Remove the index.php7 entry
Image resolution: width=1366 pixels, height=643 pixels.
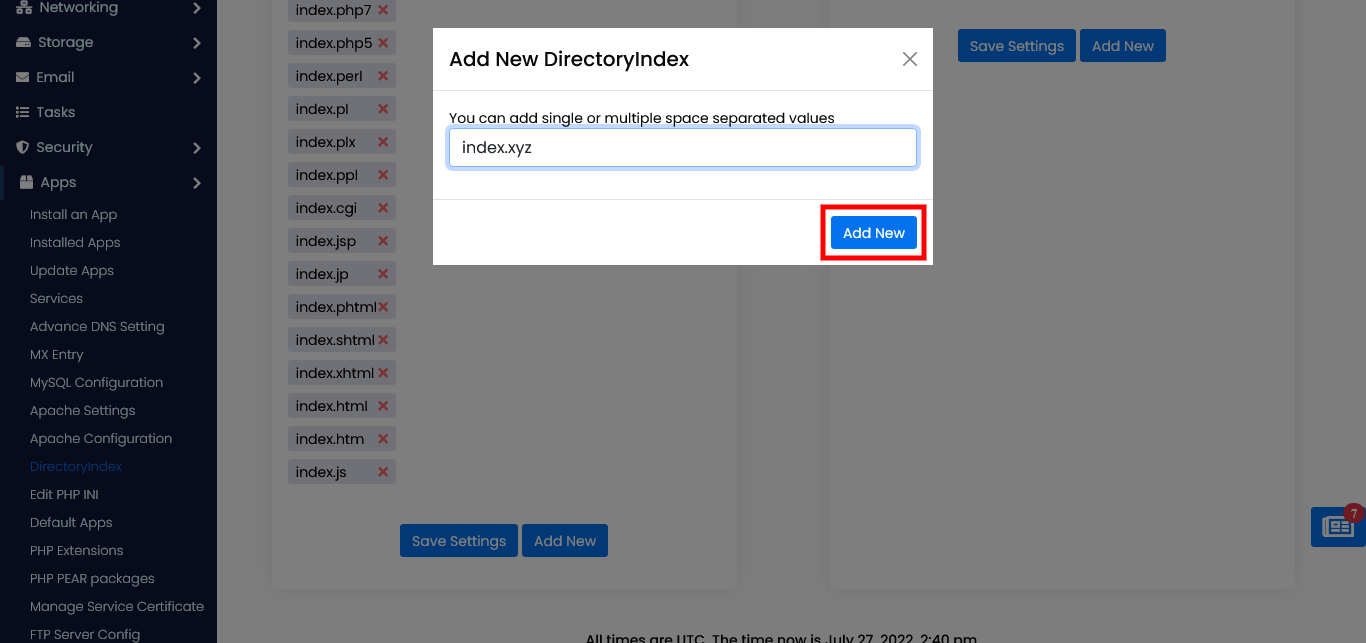(x=383, y=11)
